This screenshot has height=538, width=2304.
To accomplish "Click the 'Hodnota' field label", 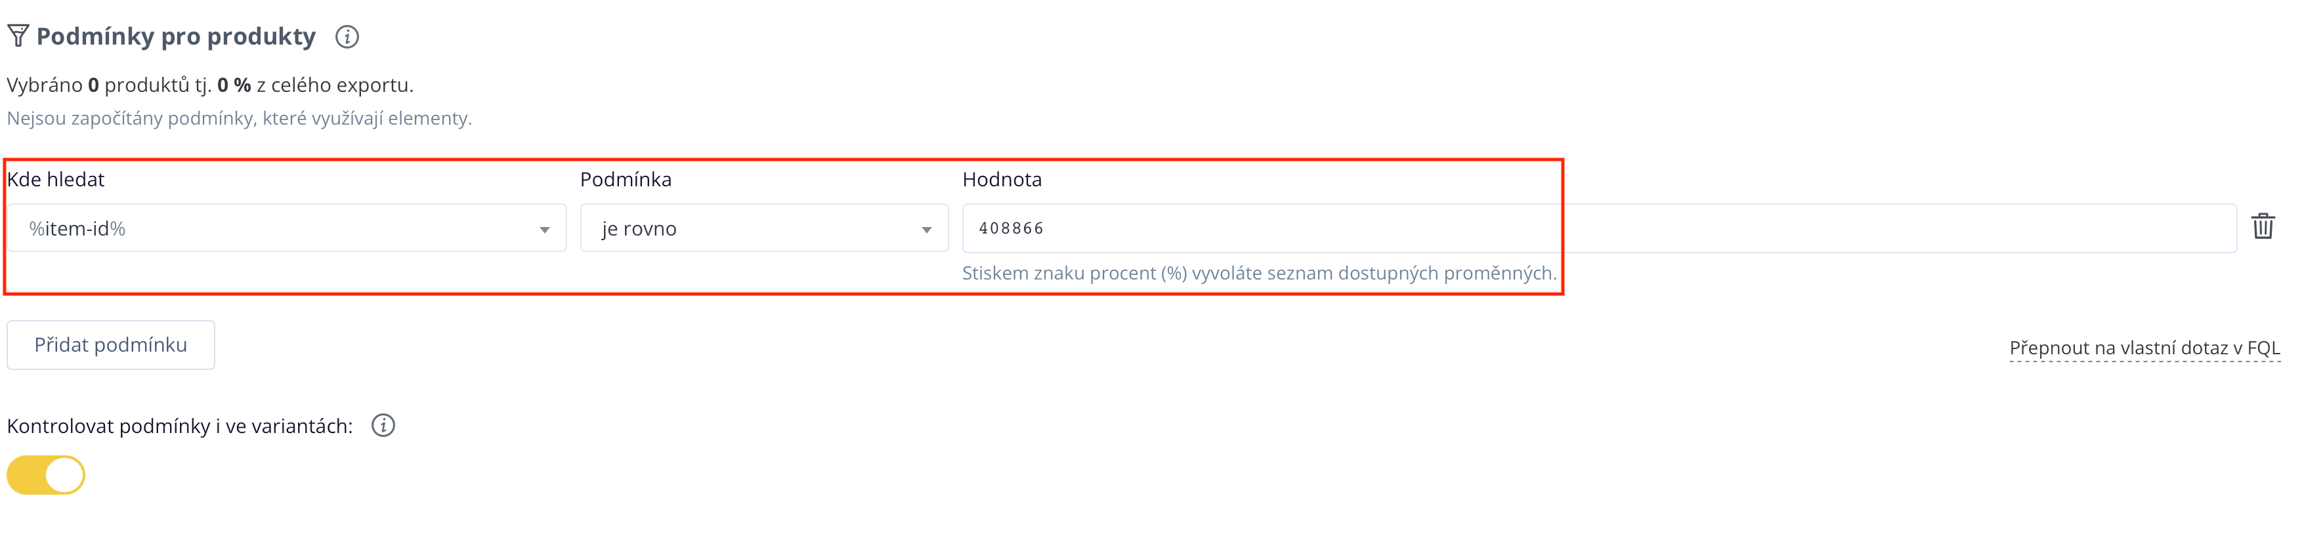I will (x=1002, y=180).
